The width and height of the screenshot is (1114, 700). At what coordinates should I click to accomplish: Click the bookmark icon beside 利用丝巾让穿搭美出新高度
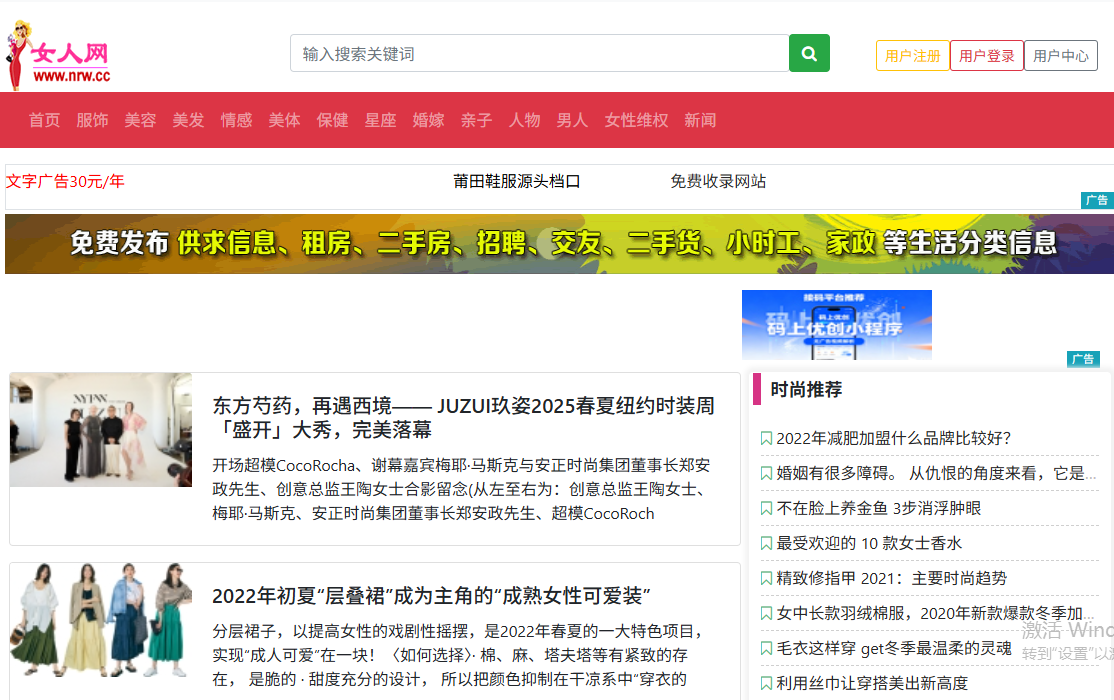click(767, 684)
